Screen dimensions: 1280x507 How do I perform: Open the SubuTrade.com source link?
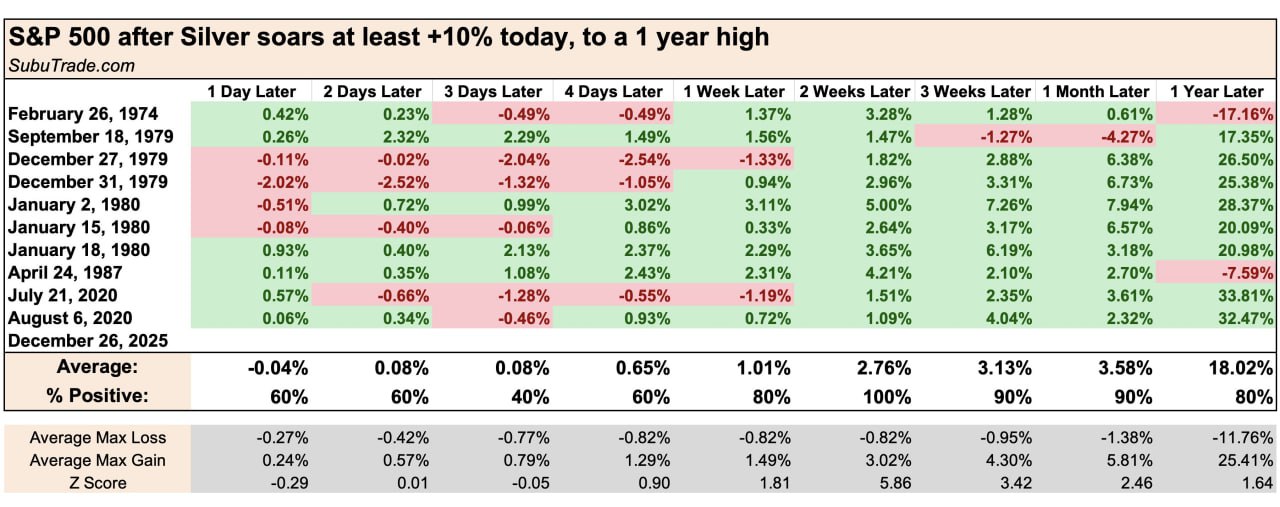71,65
